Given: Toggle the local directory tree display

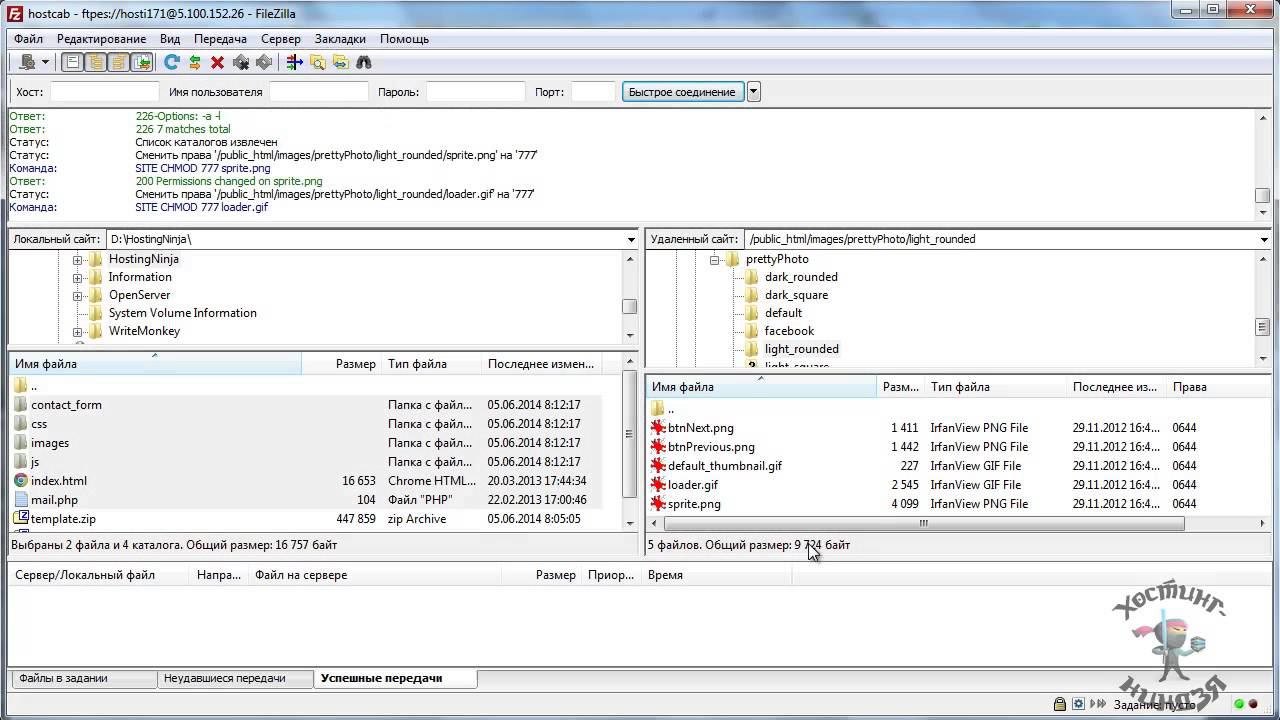Looking at the screenshot, I should pos(96,62).
